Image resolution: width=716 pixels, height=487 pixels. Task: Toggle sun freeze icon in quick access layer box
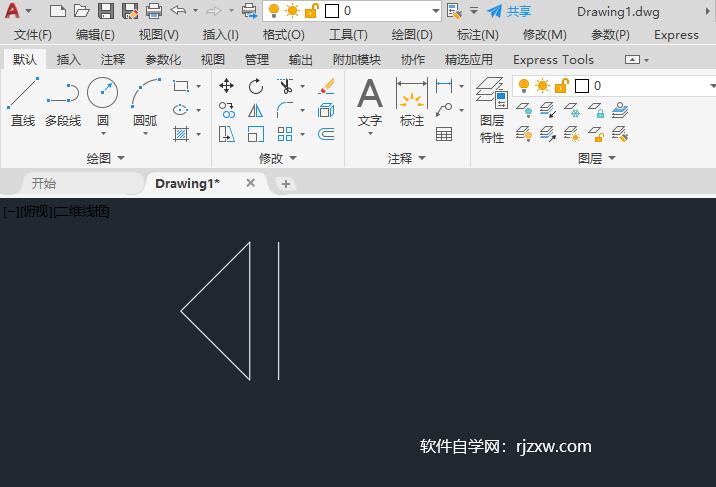[x=292, y=11]
